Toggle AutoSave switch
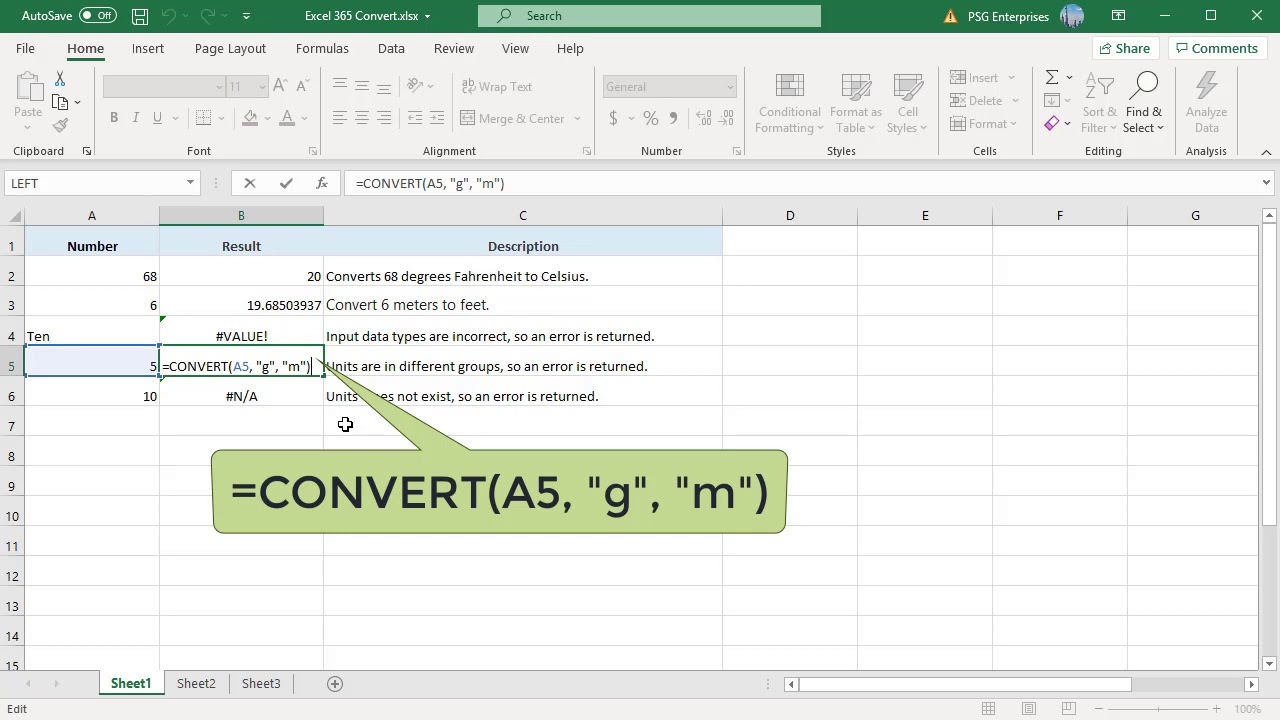 pos(97,16)
